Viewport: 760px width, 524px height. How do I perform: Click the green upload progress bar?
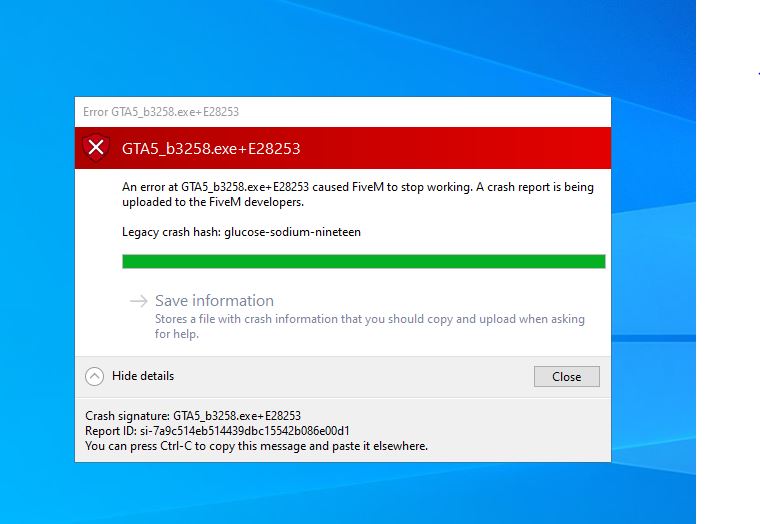point(364,261)
